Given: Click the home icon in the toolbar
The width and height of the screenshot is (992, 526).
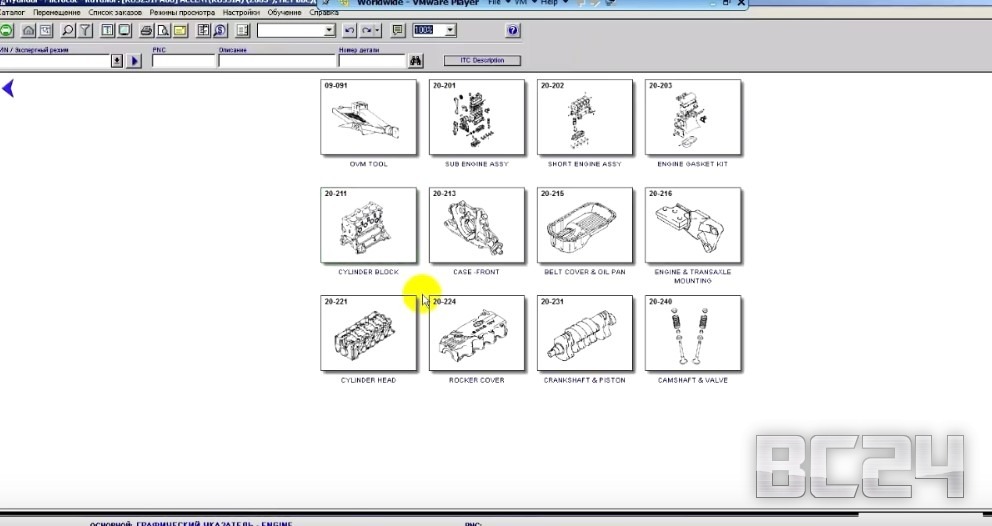Looking at the screenshot, I should pos(28,31).
